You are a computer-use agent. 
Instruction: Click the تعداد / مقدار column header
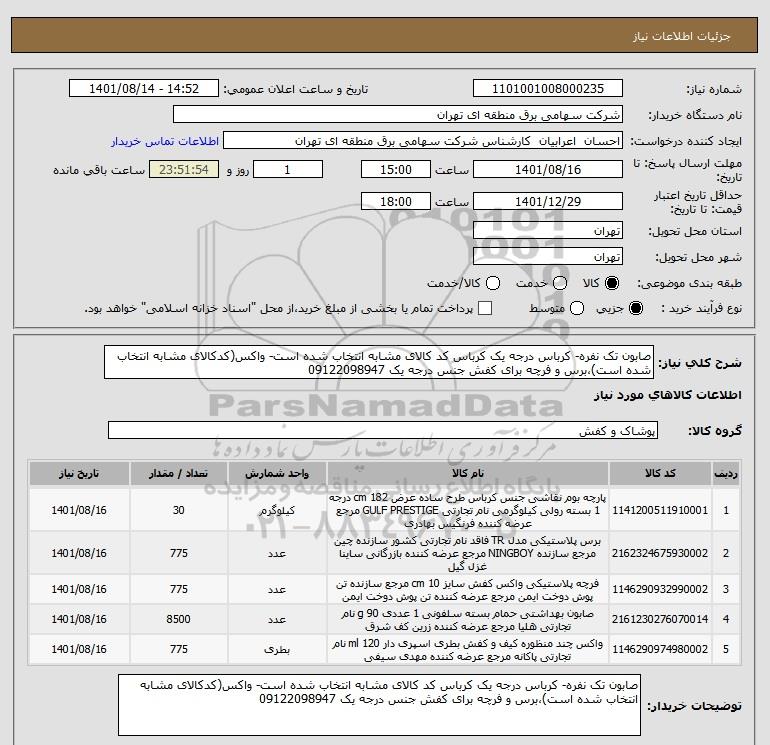pos(178,474)
